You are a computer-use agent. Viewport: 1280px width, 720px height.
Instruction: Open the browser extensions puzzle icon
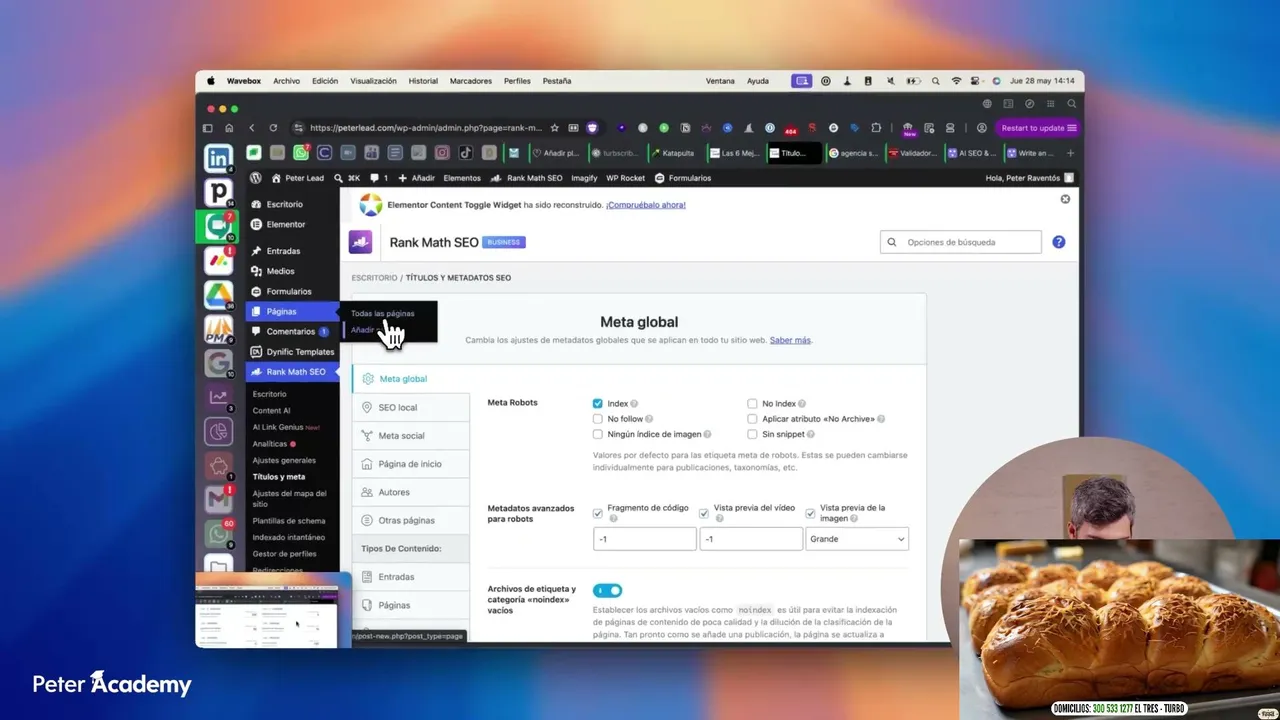click(876, 128)
